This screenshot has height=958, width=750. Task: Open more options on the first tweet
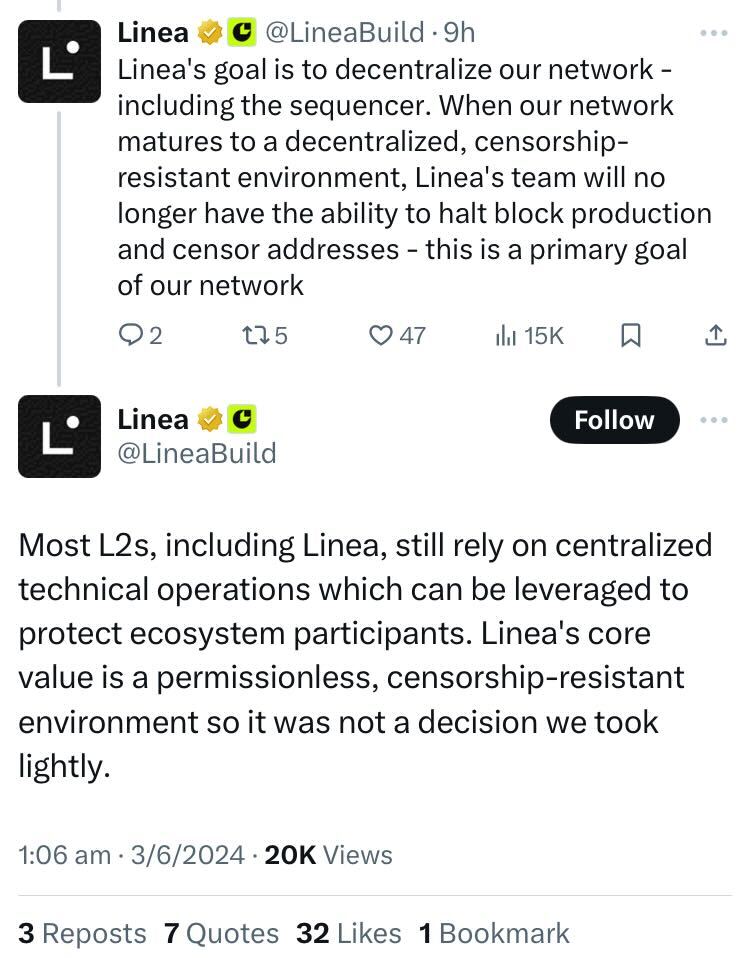pyautogui.click(x=714, y=33)
